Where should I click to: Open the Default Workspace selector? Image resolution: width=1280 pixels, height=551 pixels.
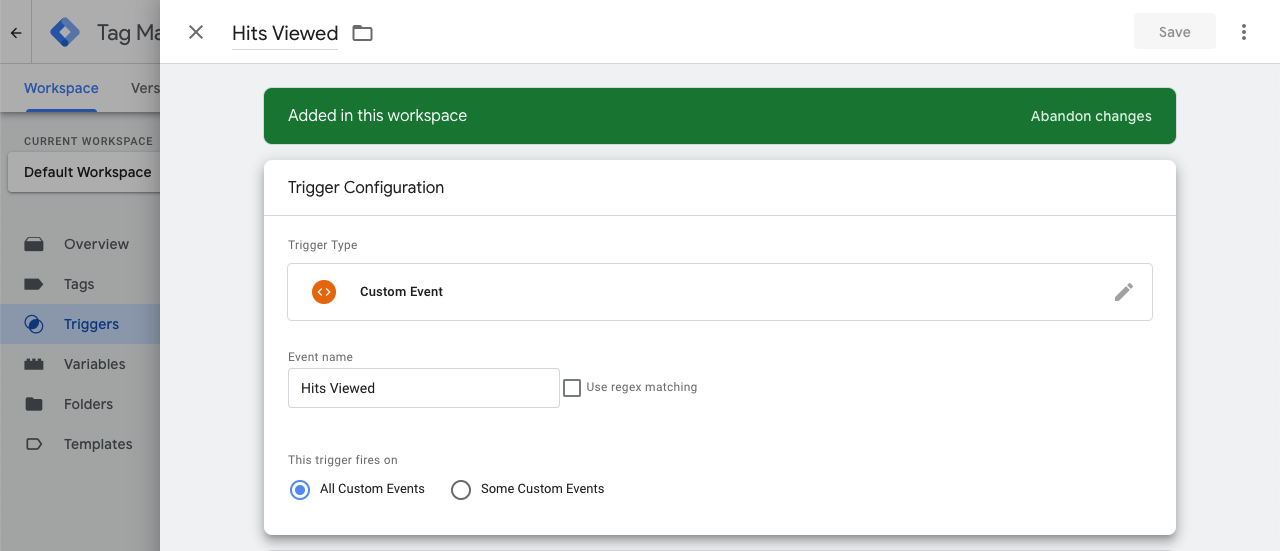84,172
